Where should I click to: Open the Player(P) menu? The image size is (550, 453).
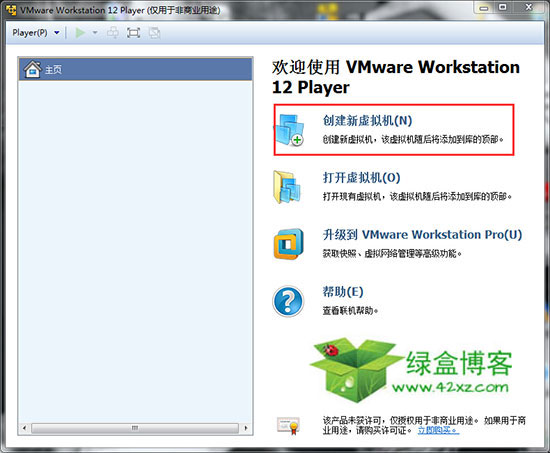[30, 33]
